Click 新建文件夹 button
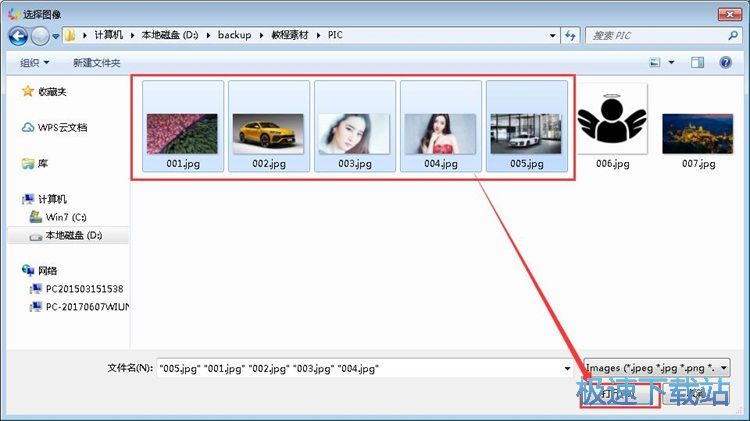The width and height of the screenshot is (750, 421). [96, 63]
